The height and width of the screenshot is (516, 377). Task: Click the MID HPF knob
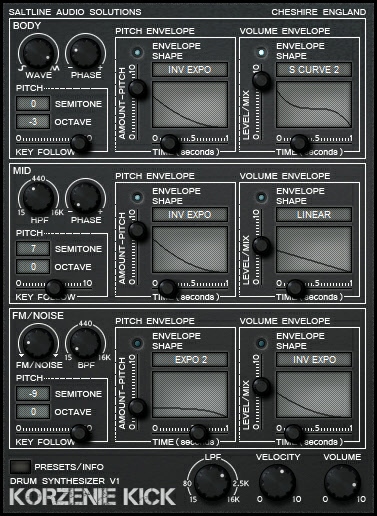click(x=38, y=198)
